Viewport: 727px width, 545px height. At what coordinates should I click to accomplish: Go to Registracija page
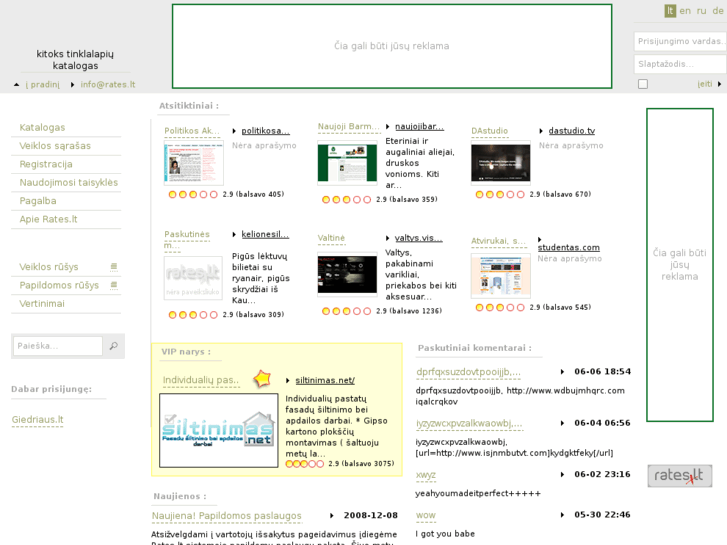coord(46,164)
